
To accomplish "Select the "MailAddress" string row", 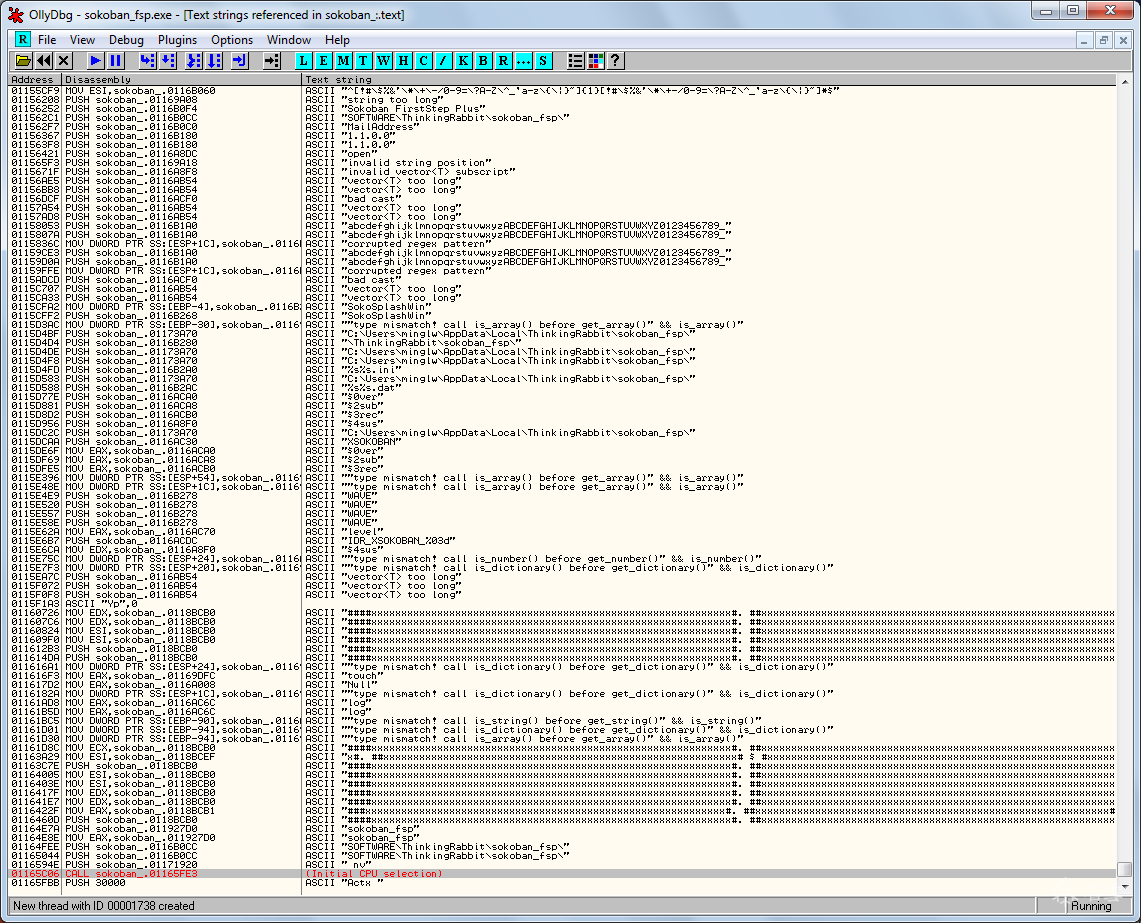I will pos(562,127).
